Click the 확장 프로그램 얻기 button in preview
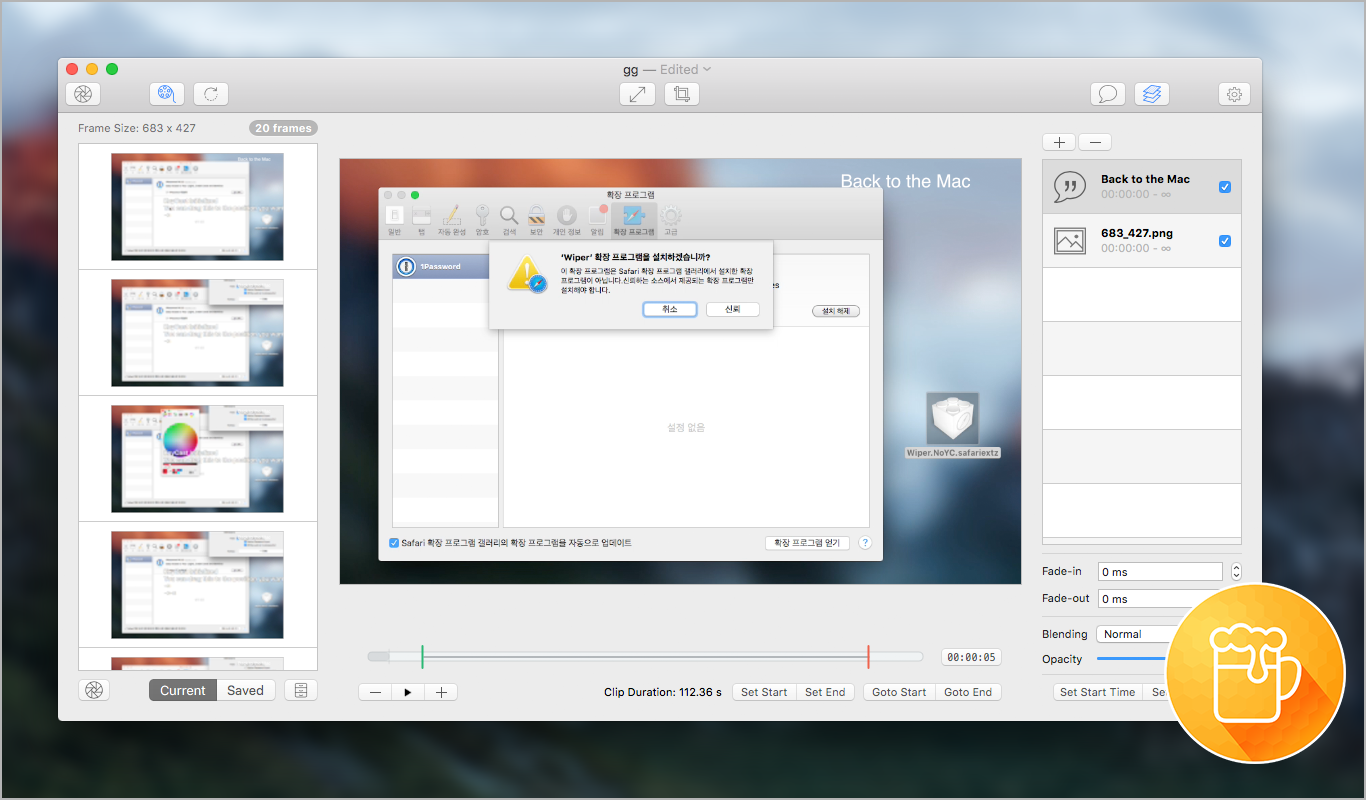Screen dimensions: 1366x800 (x=807, y=543)
